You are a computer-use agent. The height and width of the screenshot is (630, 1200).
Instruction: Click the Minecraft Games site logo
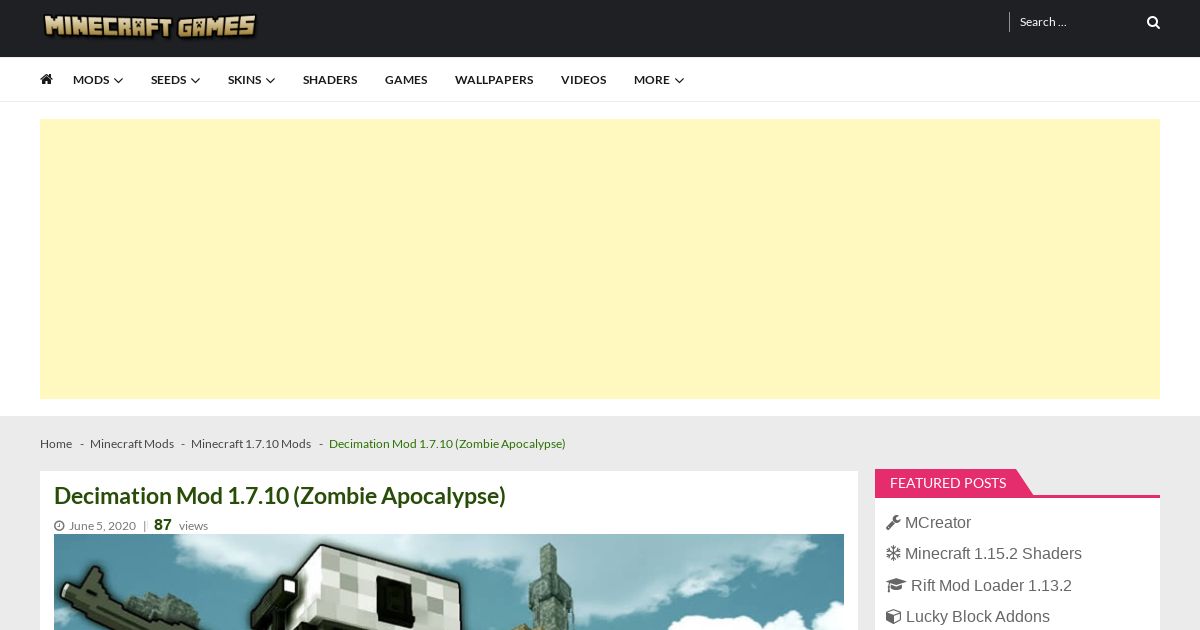[150, 26]
